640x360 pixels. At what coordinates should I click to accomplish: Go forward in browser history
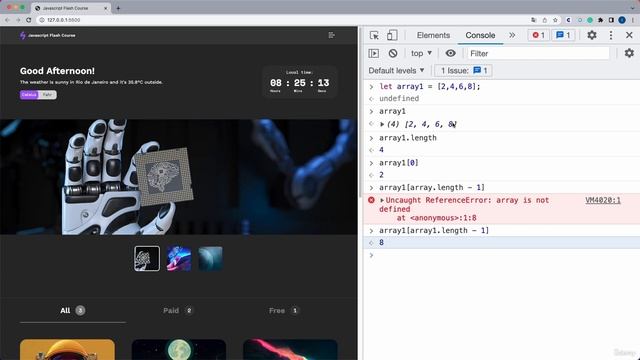(18, 20)
